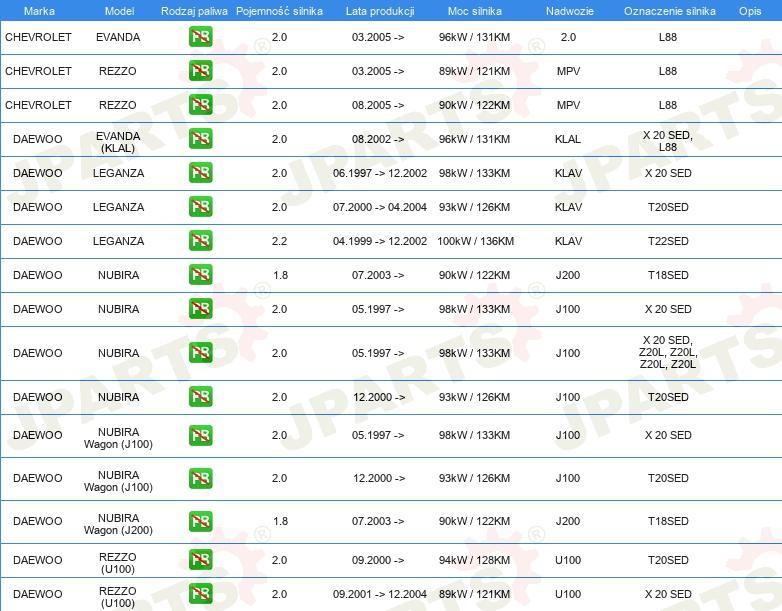Click the Oznaczenie silnika column header

669,11
